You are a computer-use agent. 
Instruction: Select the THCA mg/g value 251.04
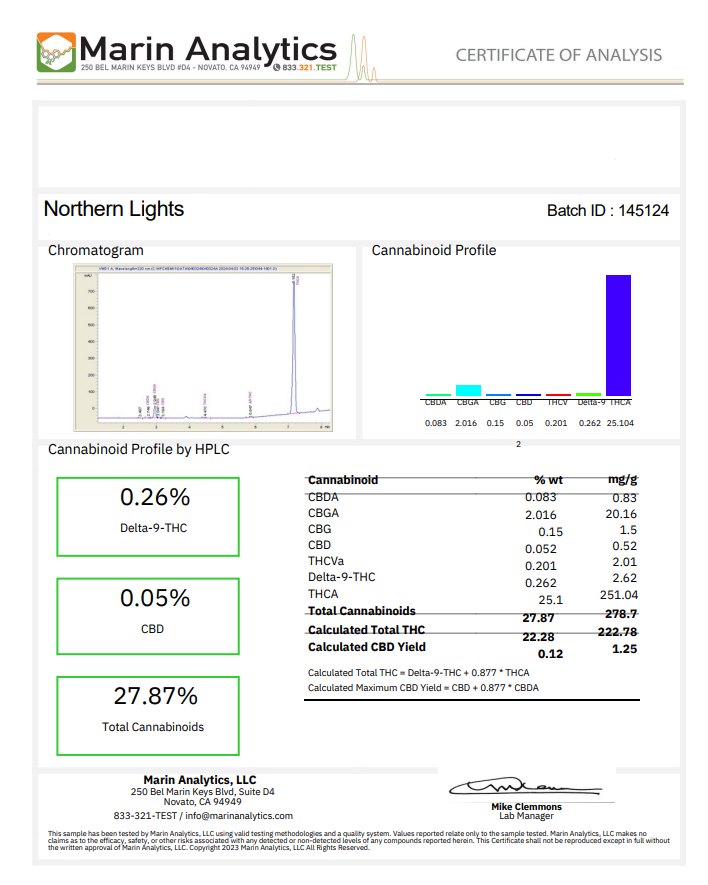pos(618,595)
